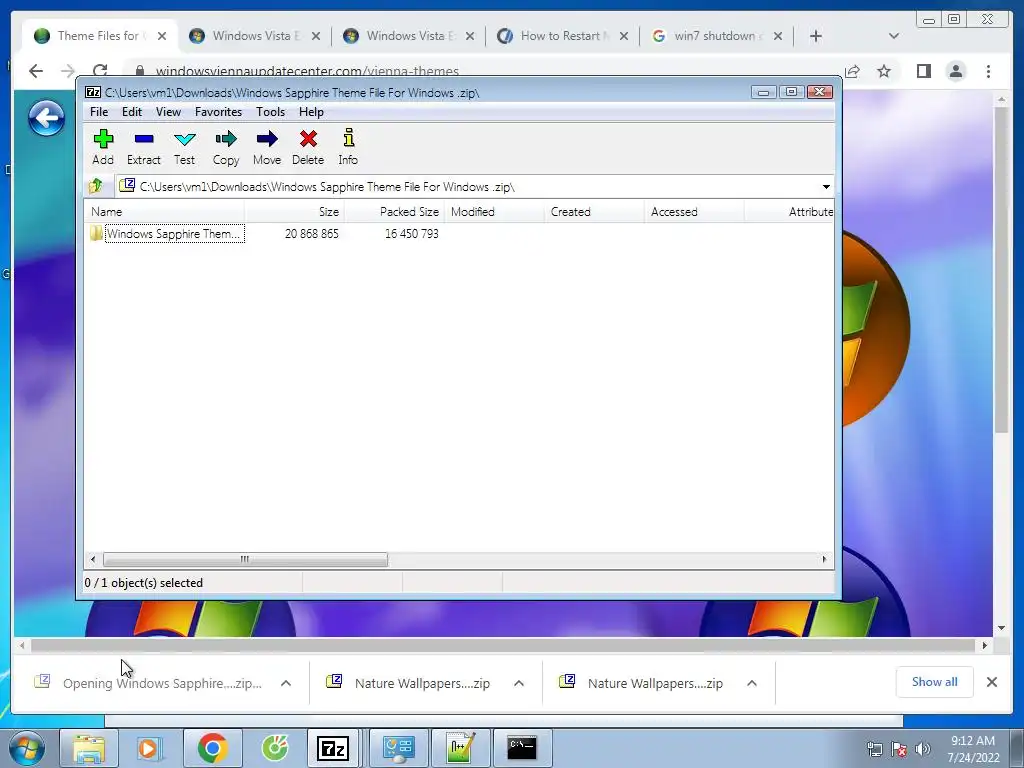Open the Command Prompt taskbar icon

tap(522, 748)
